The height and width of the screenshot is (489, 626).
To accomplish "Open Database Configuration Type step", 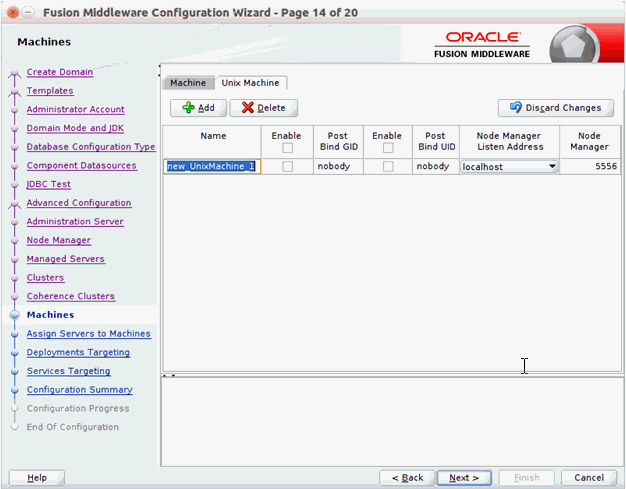I will point(91,147).
